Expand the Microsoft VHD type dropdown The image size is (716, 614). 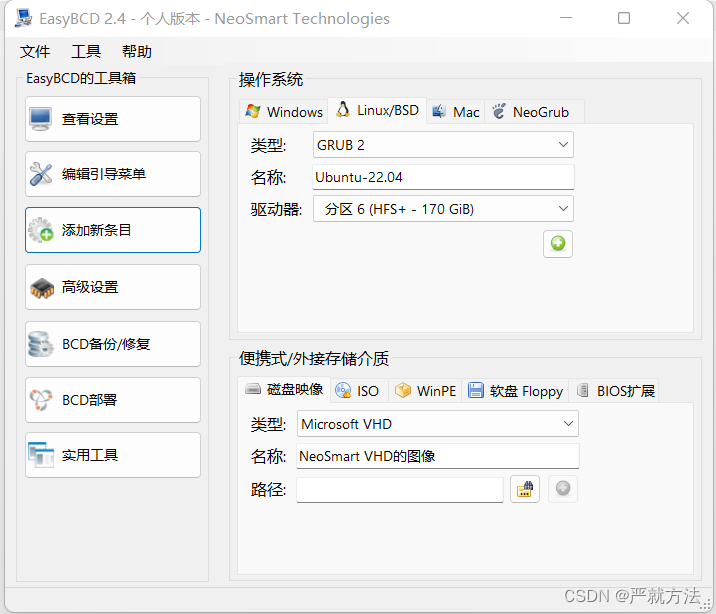point(437,424)
